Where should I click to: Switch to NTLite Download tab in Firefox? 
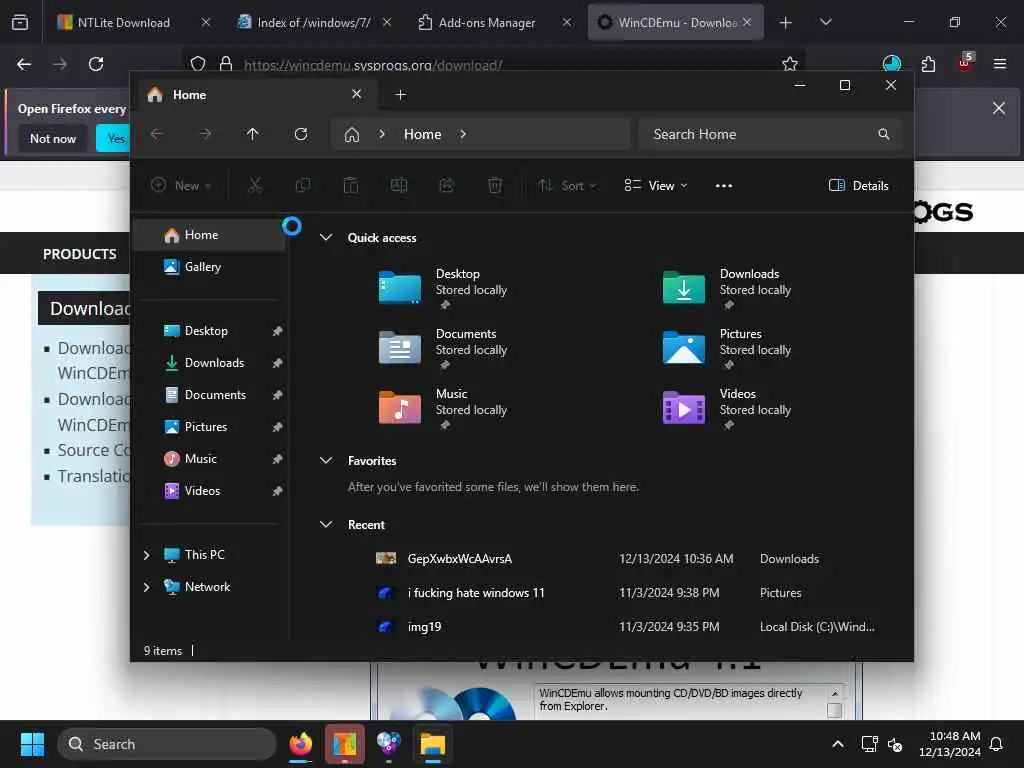134,22
